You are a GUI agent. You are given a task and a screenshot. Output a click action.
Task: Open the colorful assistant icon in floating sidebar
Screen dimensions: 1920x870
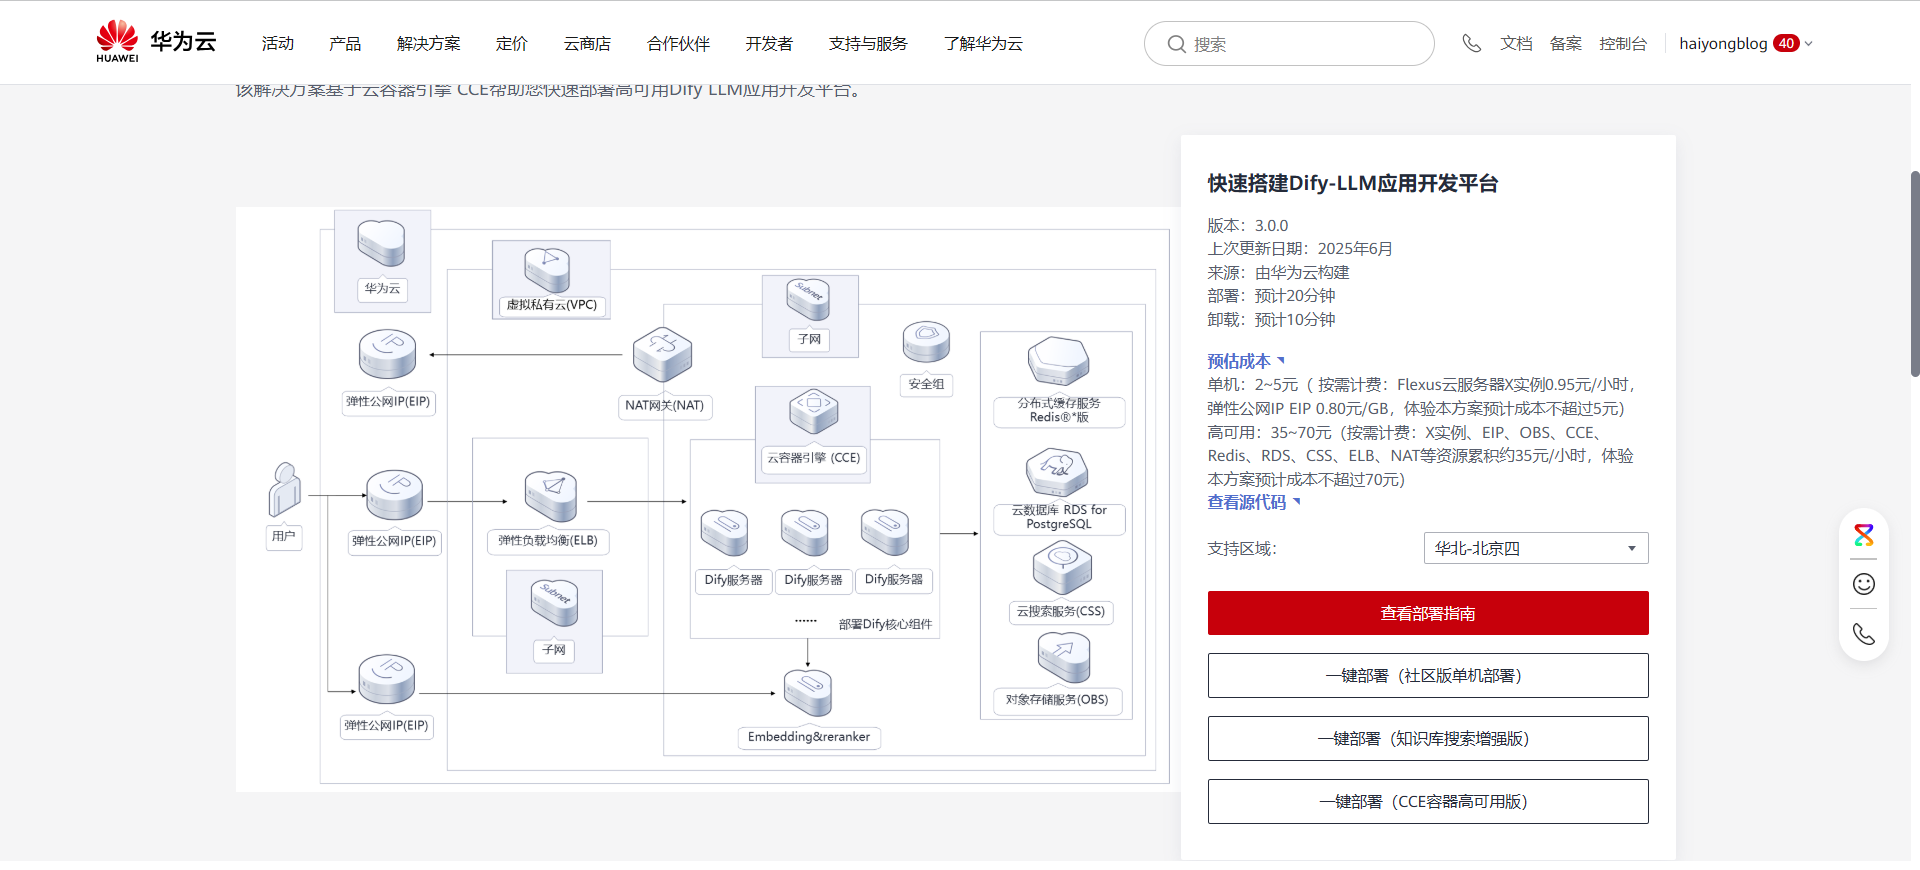click(1864, 535)
